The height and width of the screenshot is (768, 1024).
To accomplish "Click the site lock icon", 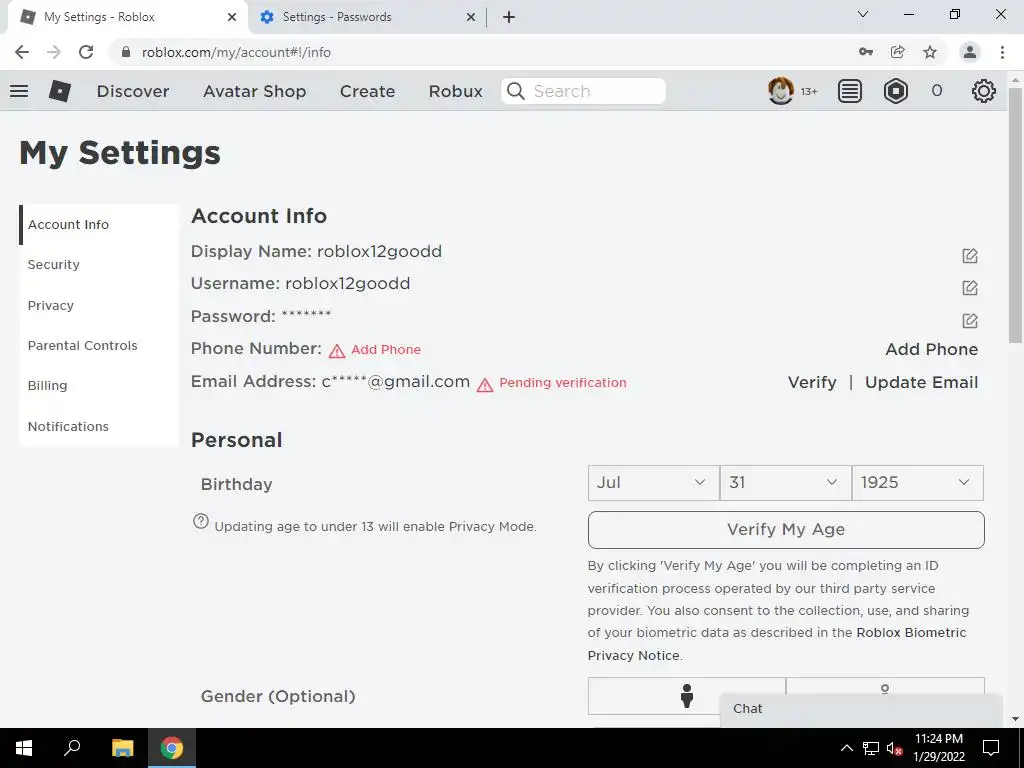I will (126, 52).
